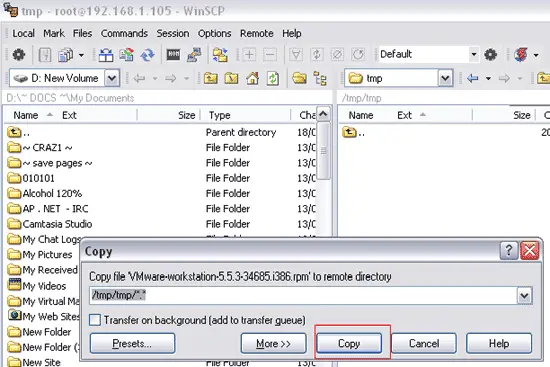
Task: Click the Copy button in dialog
Action: 349,343
